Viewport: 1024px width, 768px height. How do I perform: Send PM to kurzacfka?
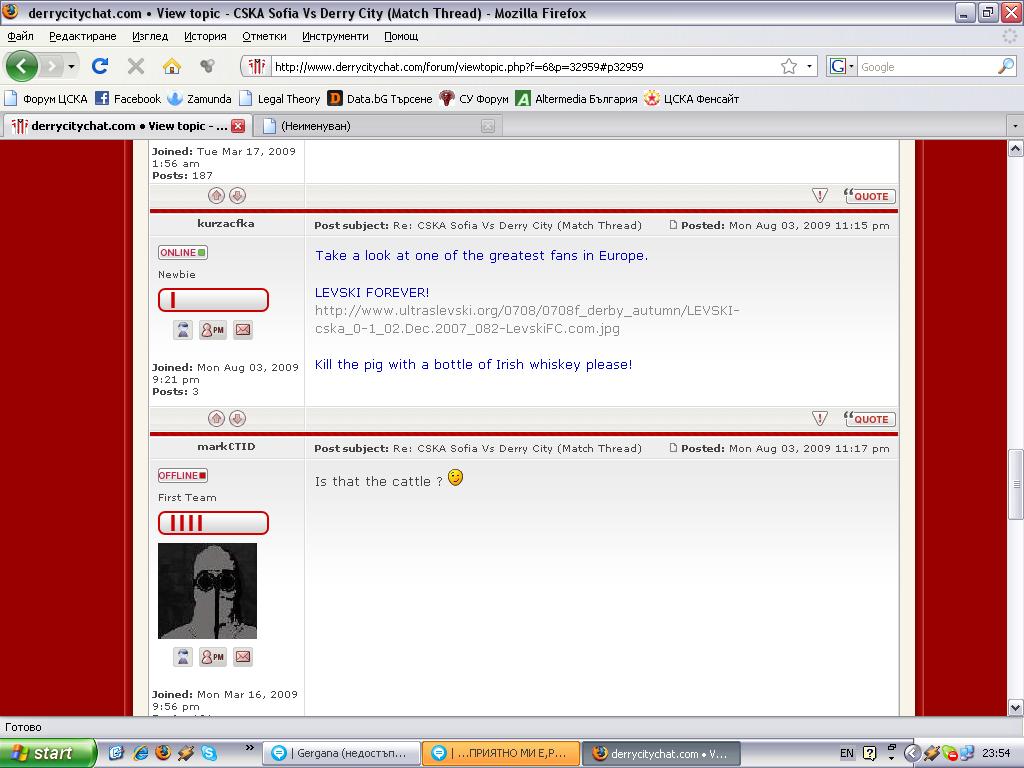(x=212, y=330)
